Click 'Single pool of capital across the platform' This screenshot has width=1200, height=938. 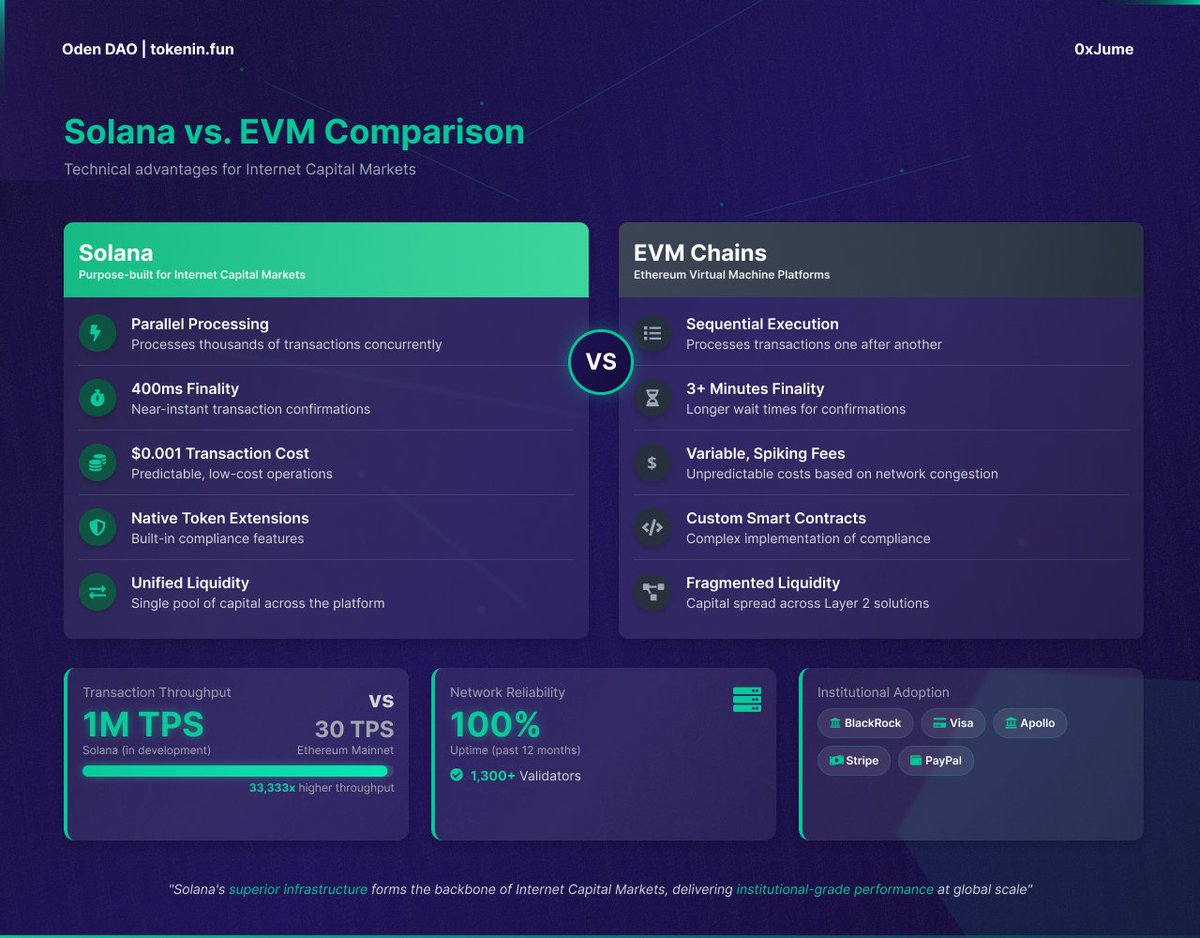258,604
